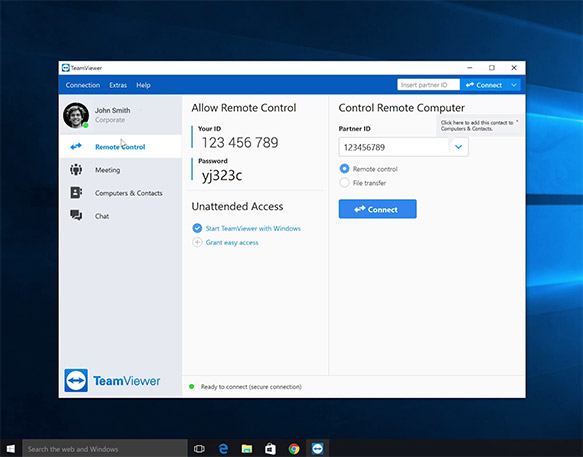Launch Microsoft Edge from the taskbar

tap(223, 449)
